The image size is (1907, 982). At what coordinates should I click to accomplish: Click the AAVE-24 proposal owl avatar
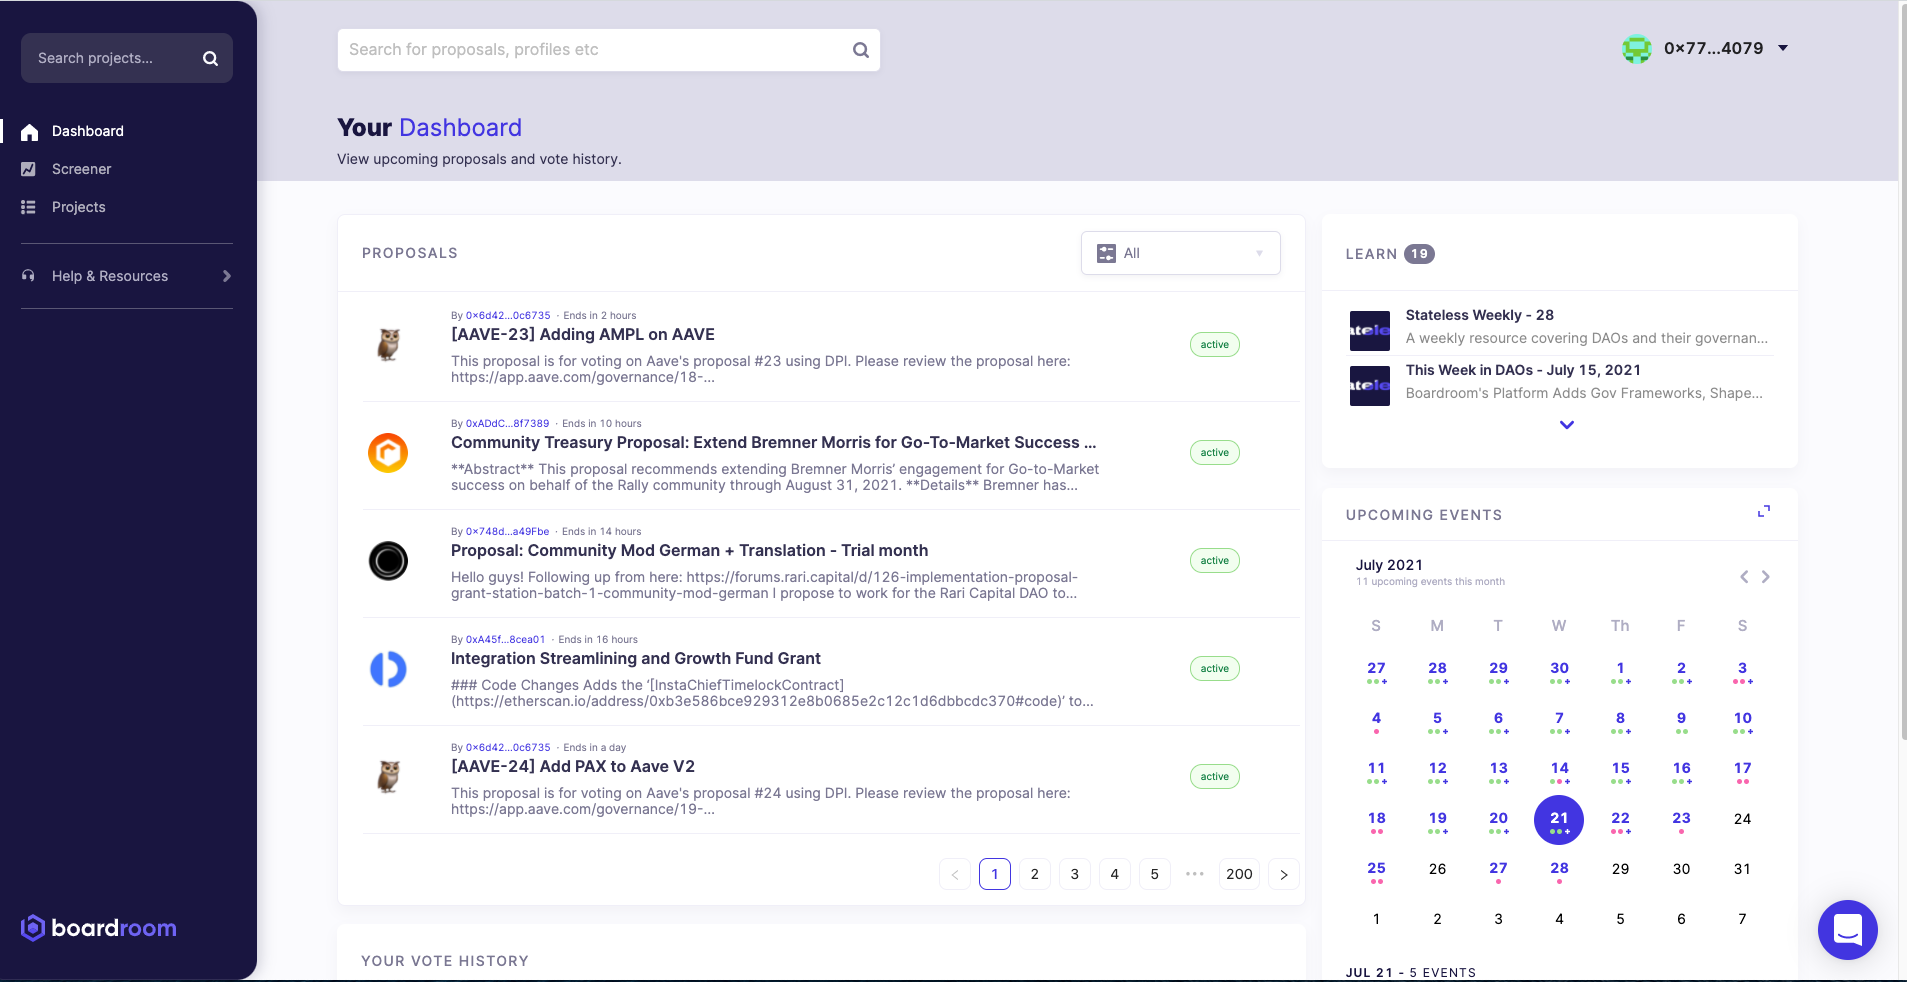(x=388, y=777)
